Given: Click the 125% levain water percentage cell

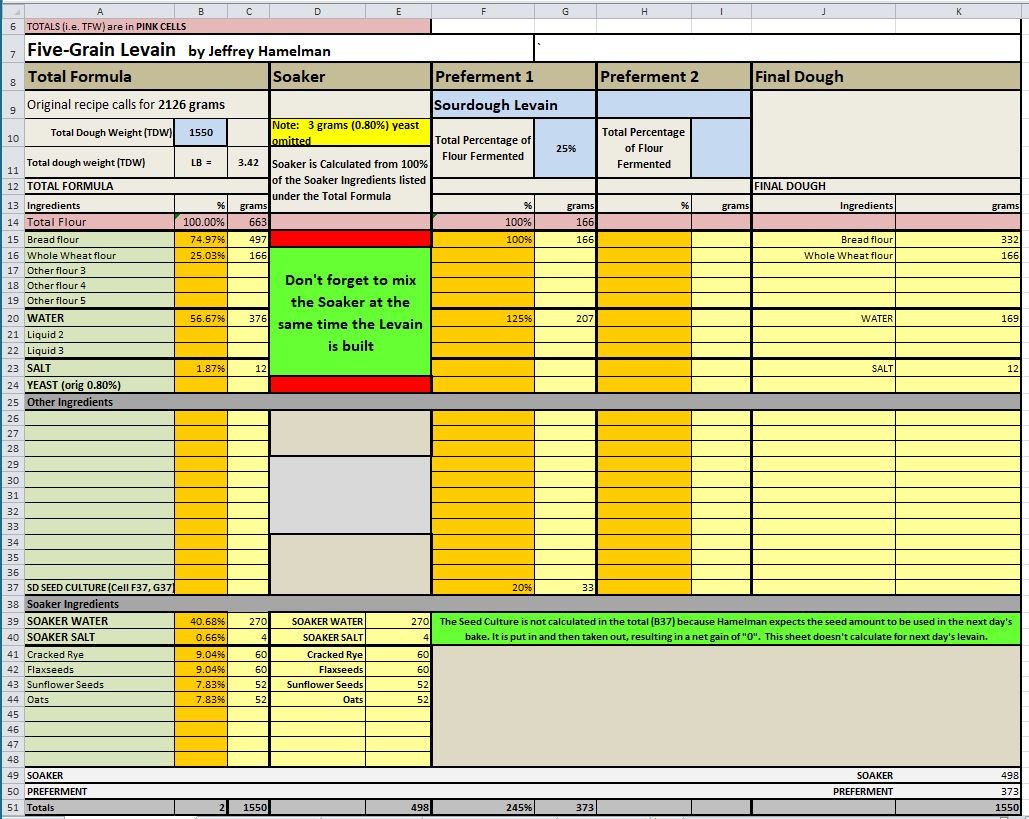Looking at the screenshot, I should [483, 318].
